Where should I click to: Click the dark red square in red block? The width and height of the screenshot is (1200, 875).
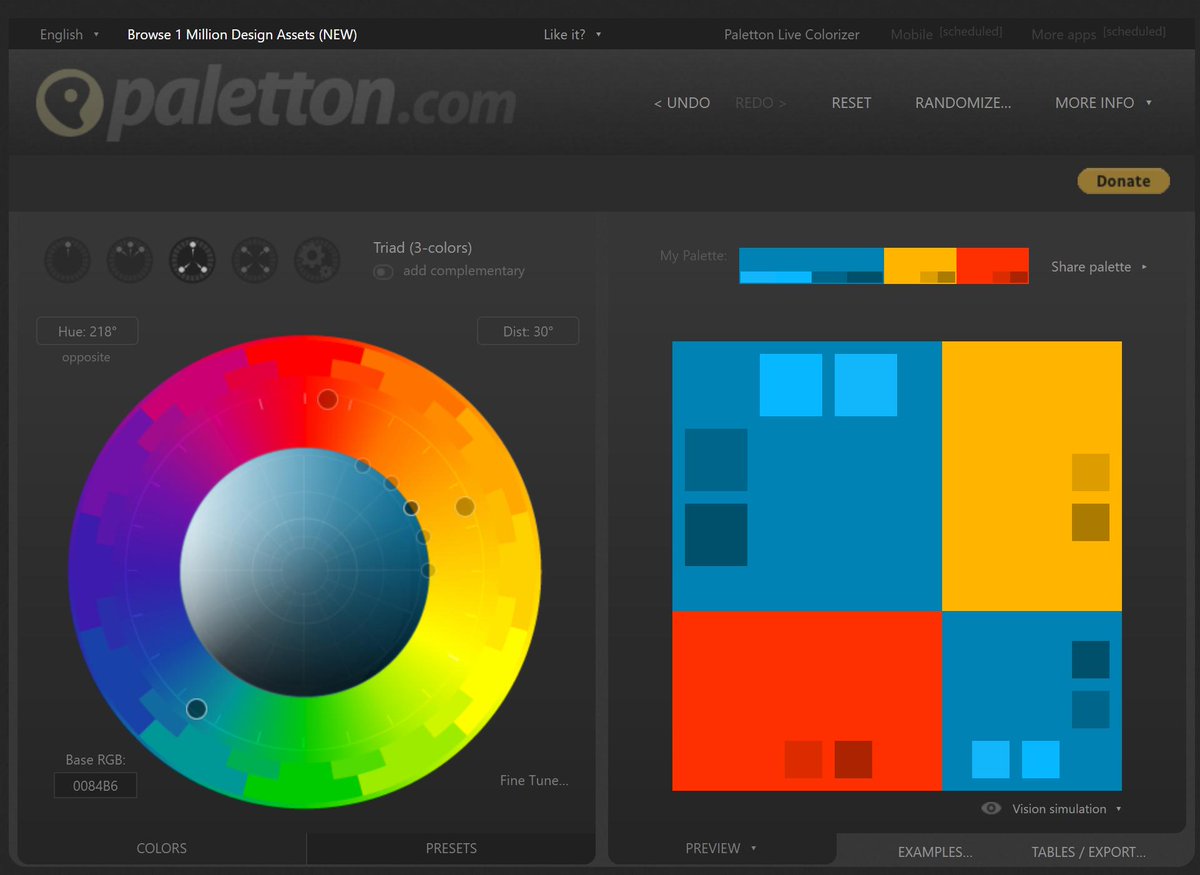853,759
